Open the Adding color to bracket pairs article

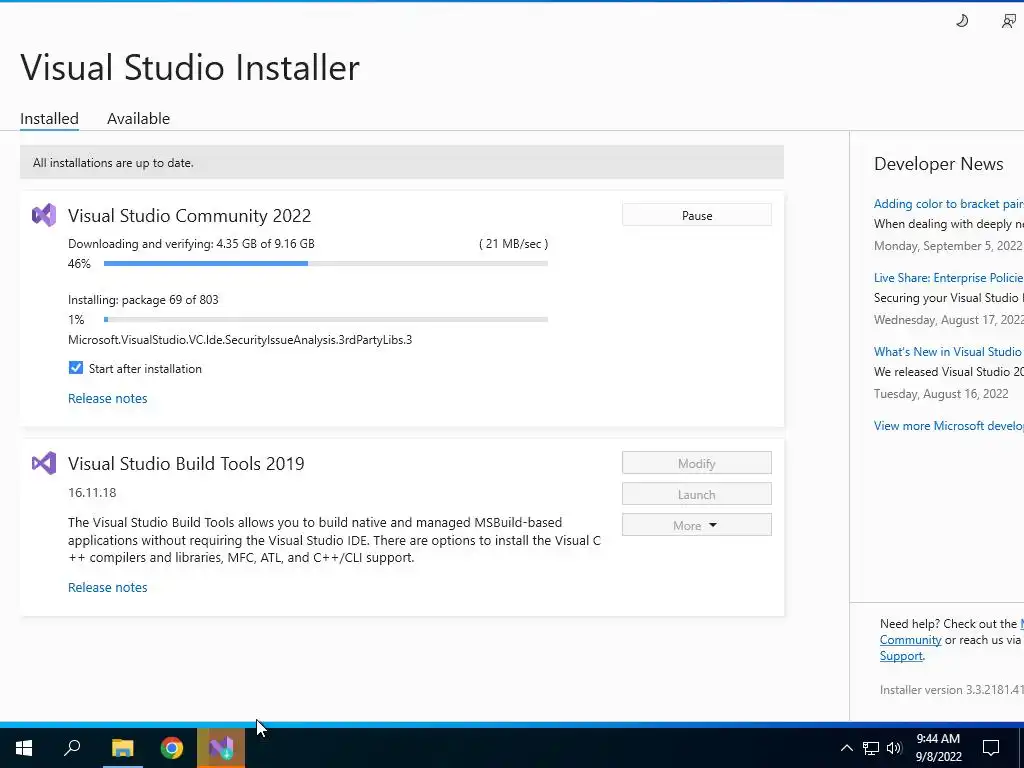pyautogui.click(x=948, y=204)
